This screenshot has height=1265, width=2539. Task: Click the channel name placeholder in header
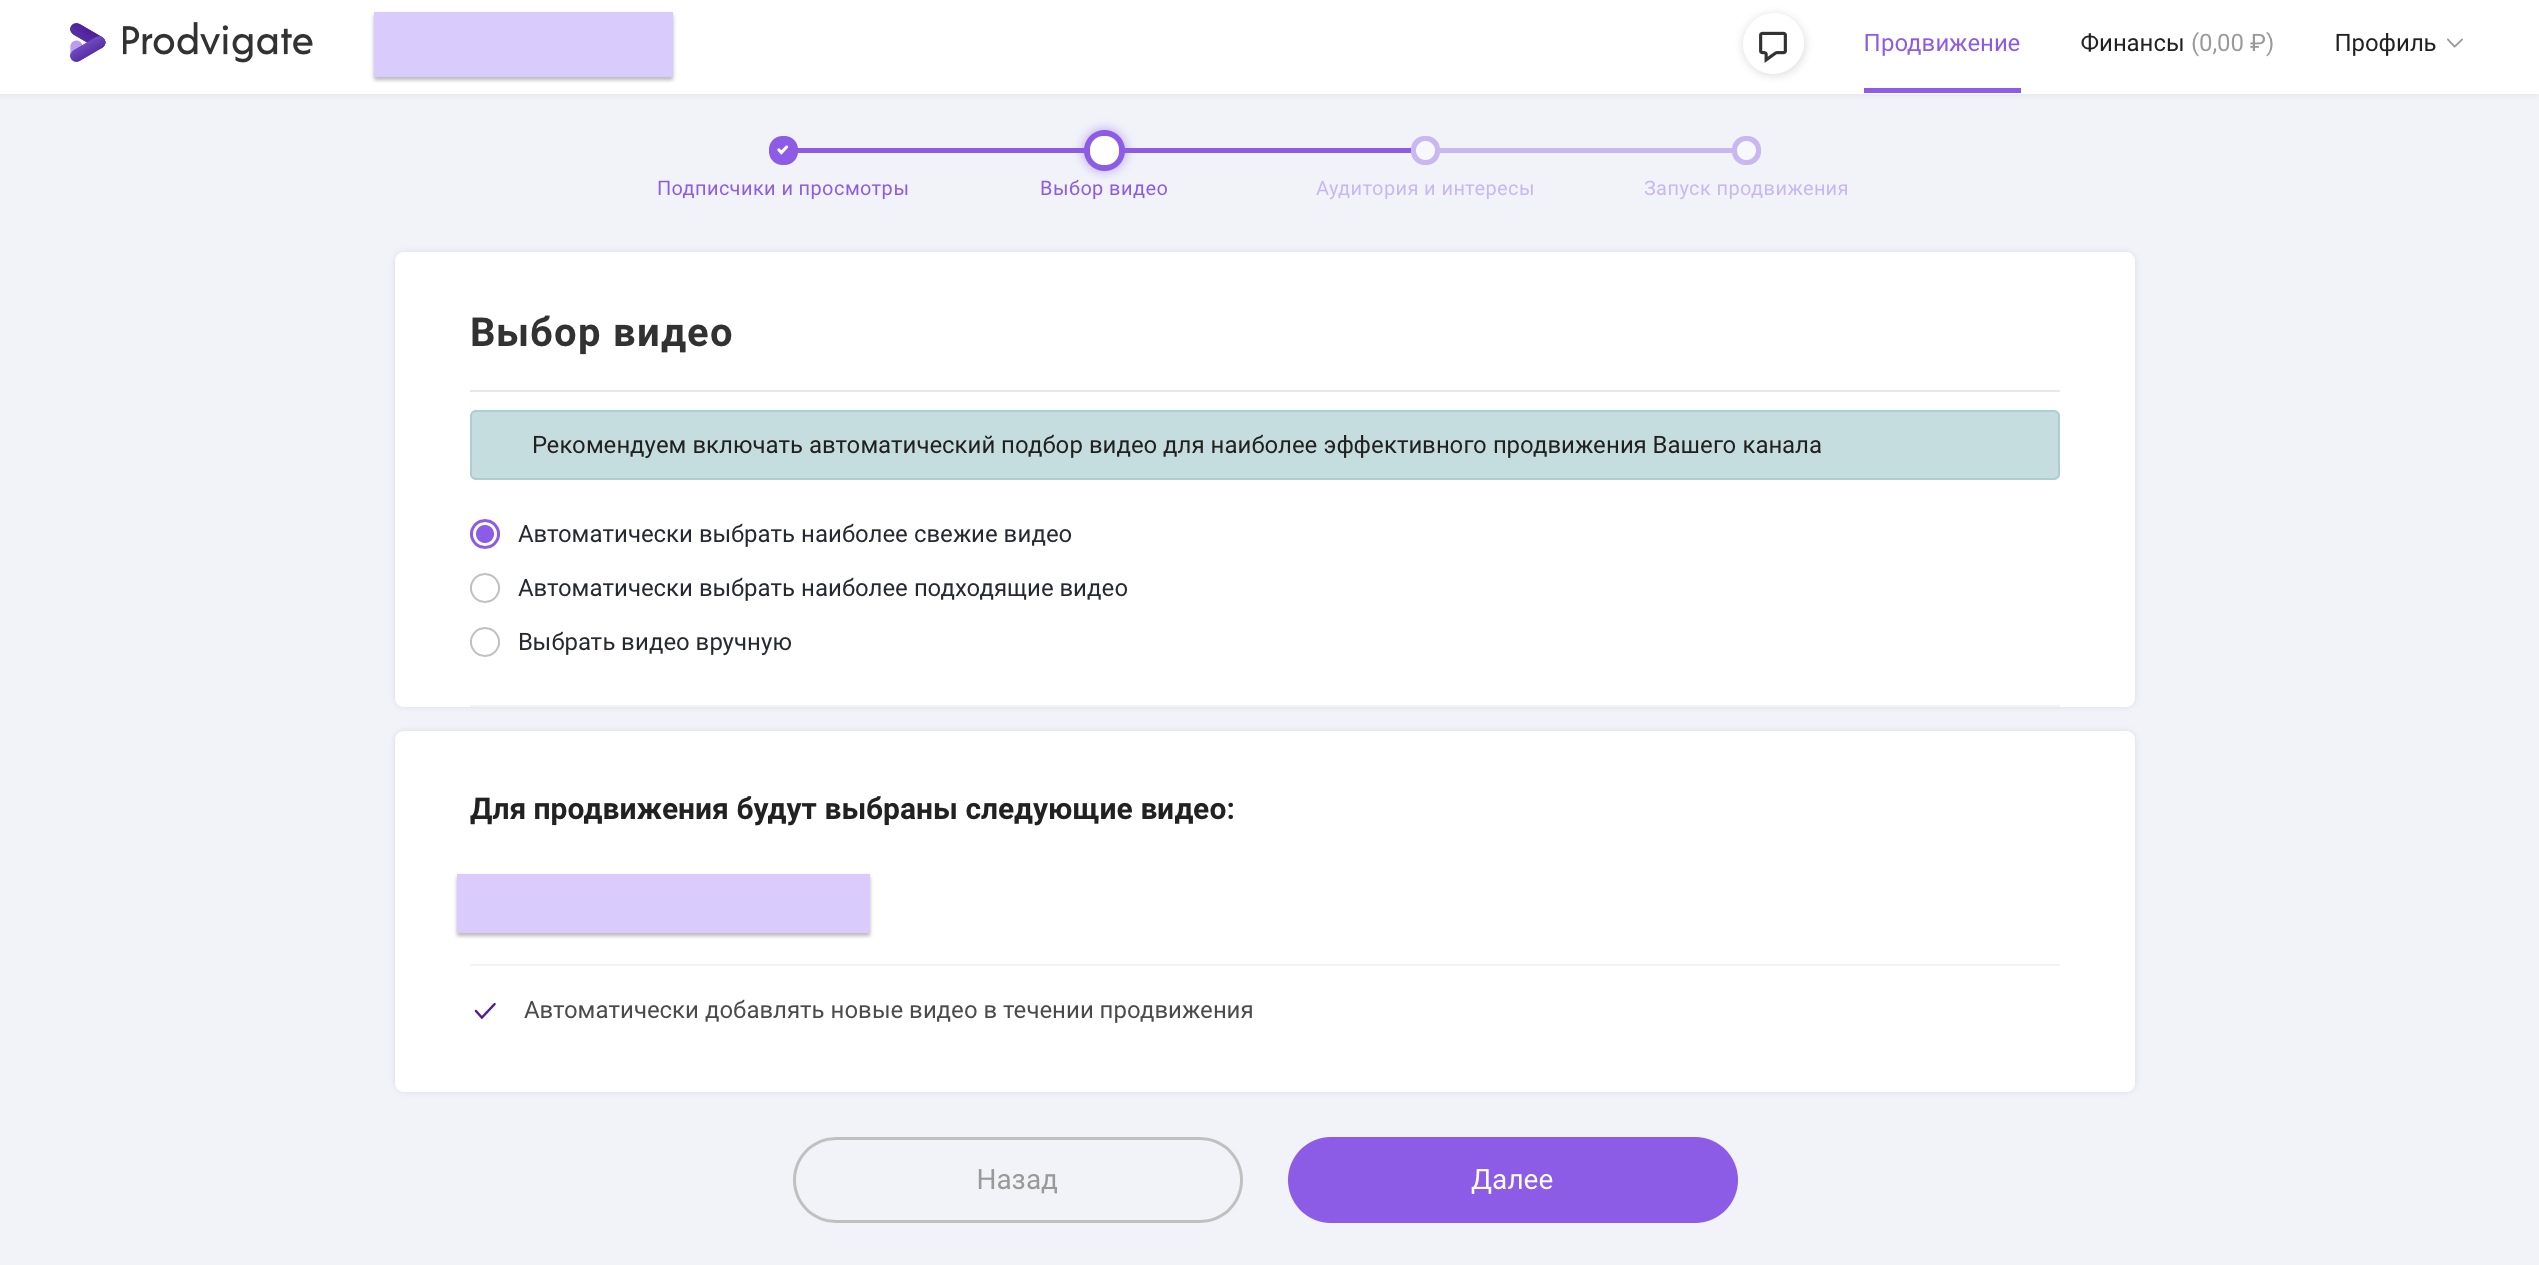click(x=523, y=44)
